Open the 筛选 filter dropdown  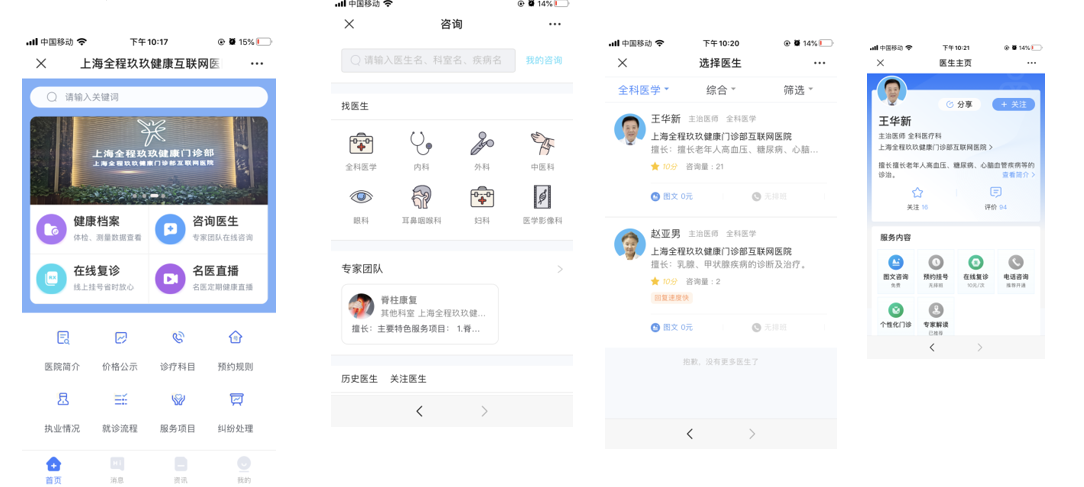[x=798, y=90]
